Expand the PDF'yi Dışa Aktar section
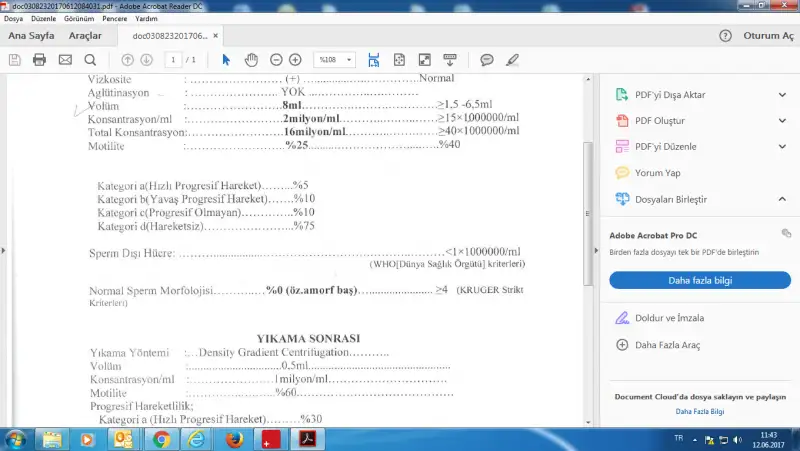 pos(783,97)
